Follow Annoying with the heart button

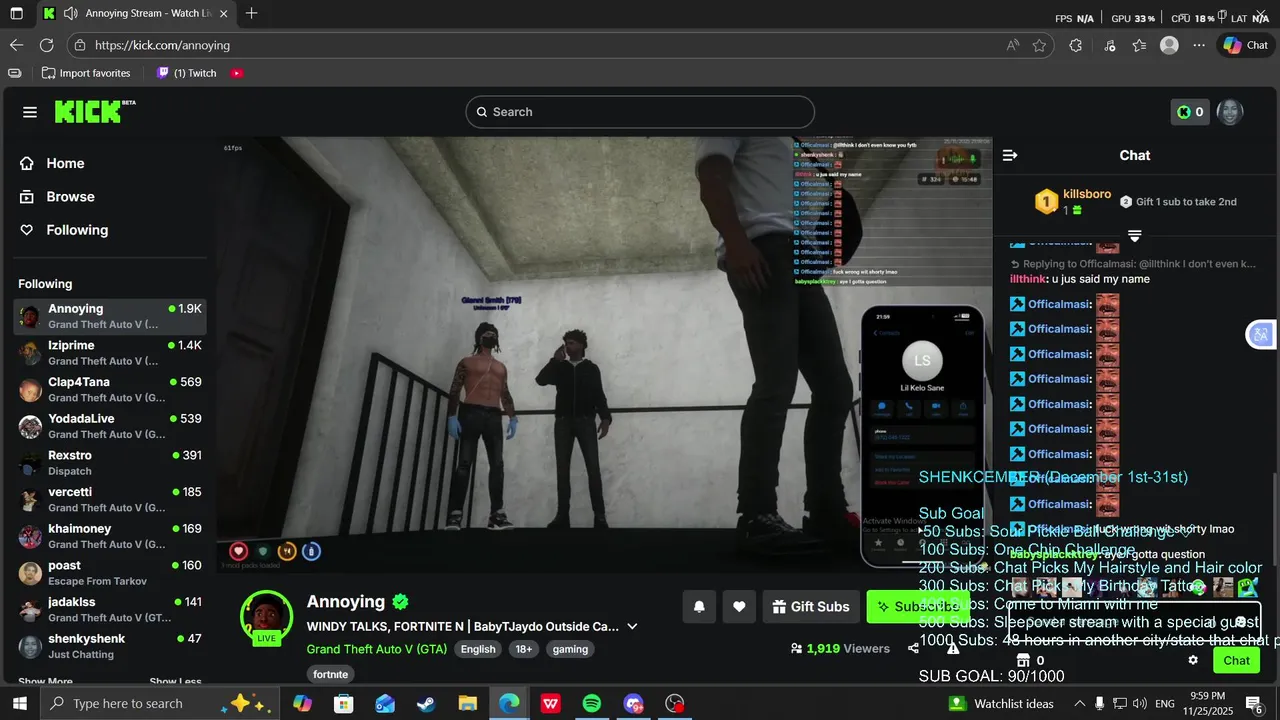pos(739,606)
